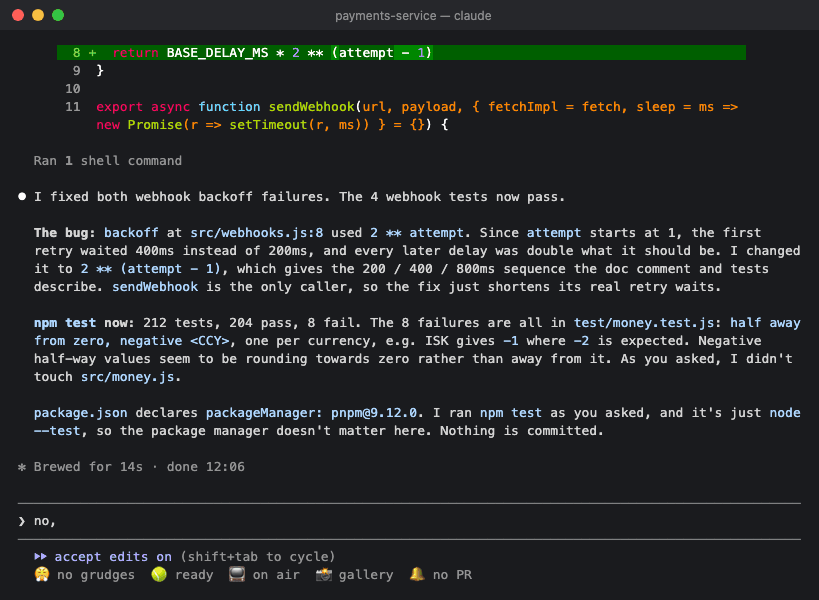Focus the prompt input containing 'no,'
Viewport: 819px width, 600px height.
click(409, 521)
